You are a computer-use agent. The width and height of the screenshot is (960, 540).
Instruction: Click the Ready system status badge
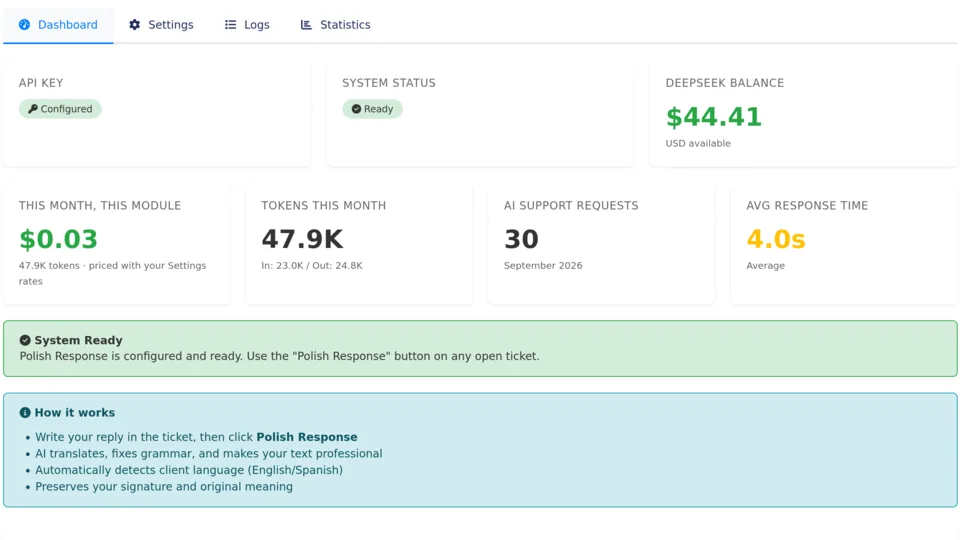372,109
